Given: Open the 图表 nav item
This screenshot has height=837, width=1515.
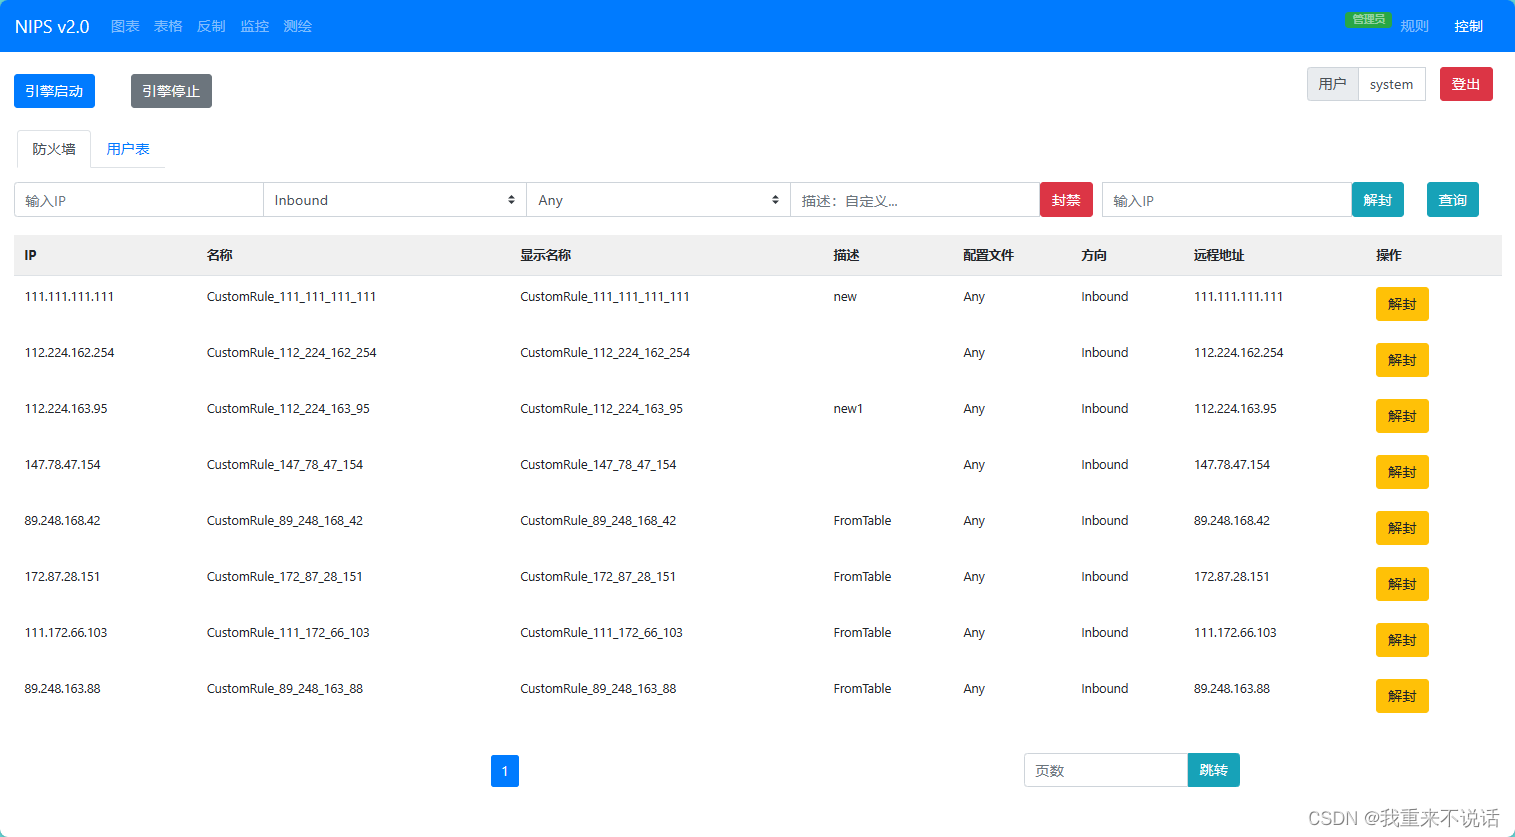Looking at the screenshot, I should coord(125,26).
